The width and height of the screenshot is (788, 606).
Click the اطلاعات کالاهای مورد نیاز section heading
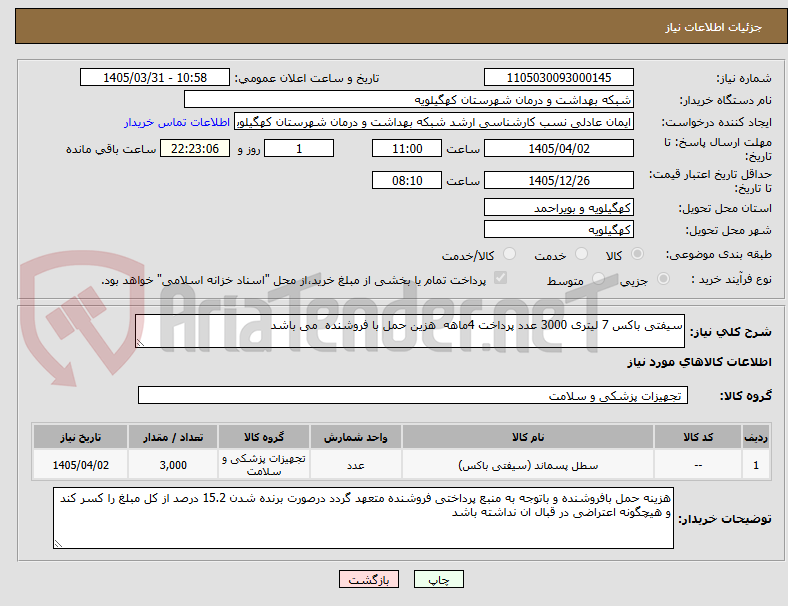tap(699, 362)
